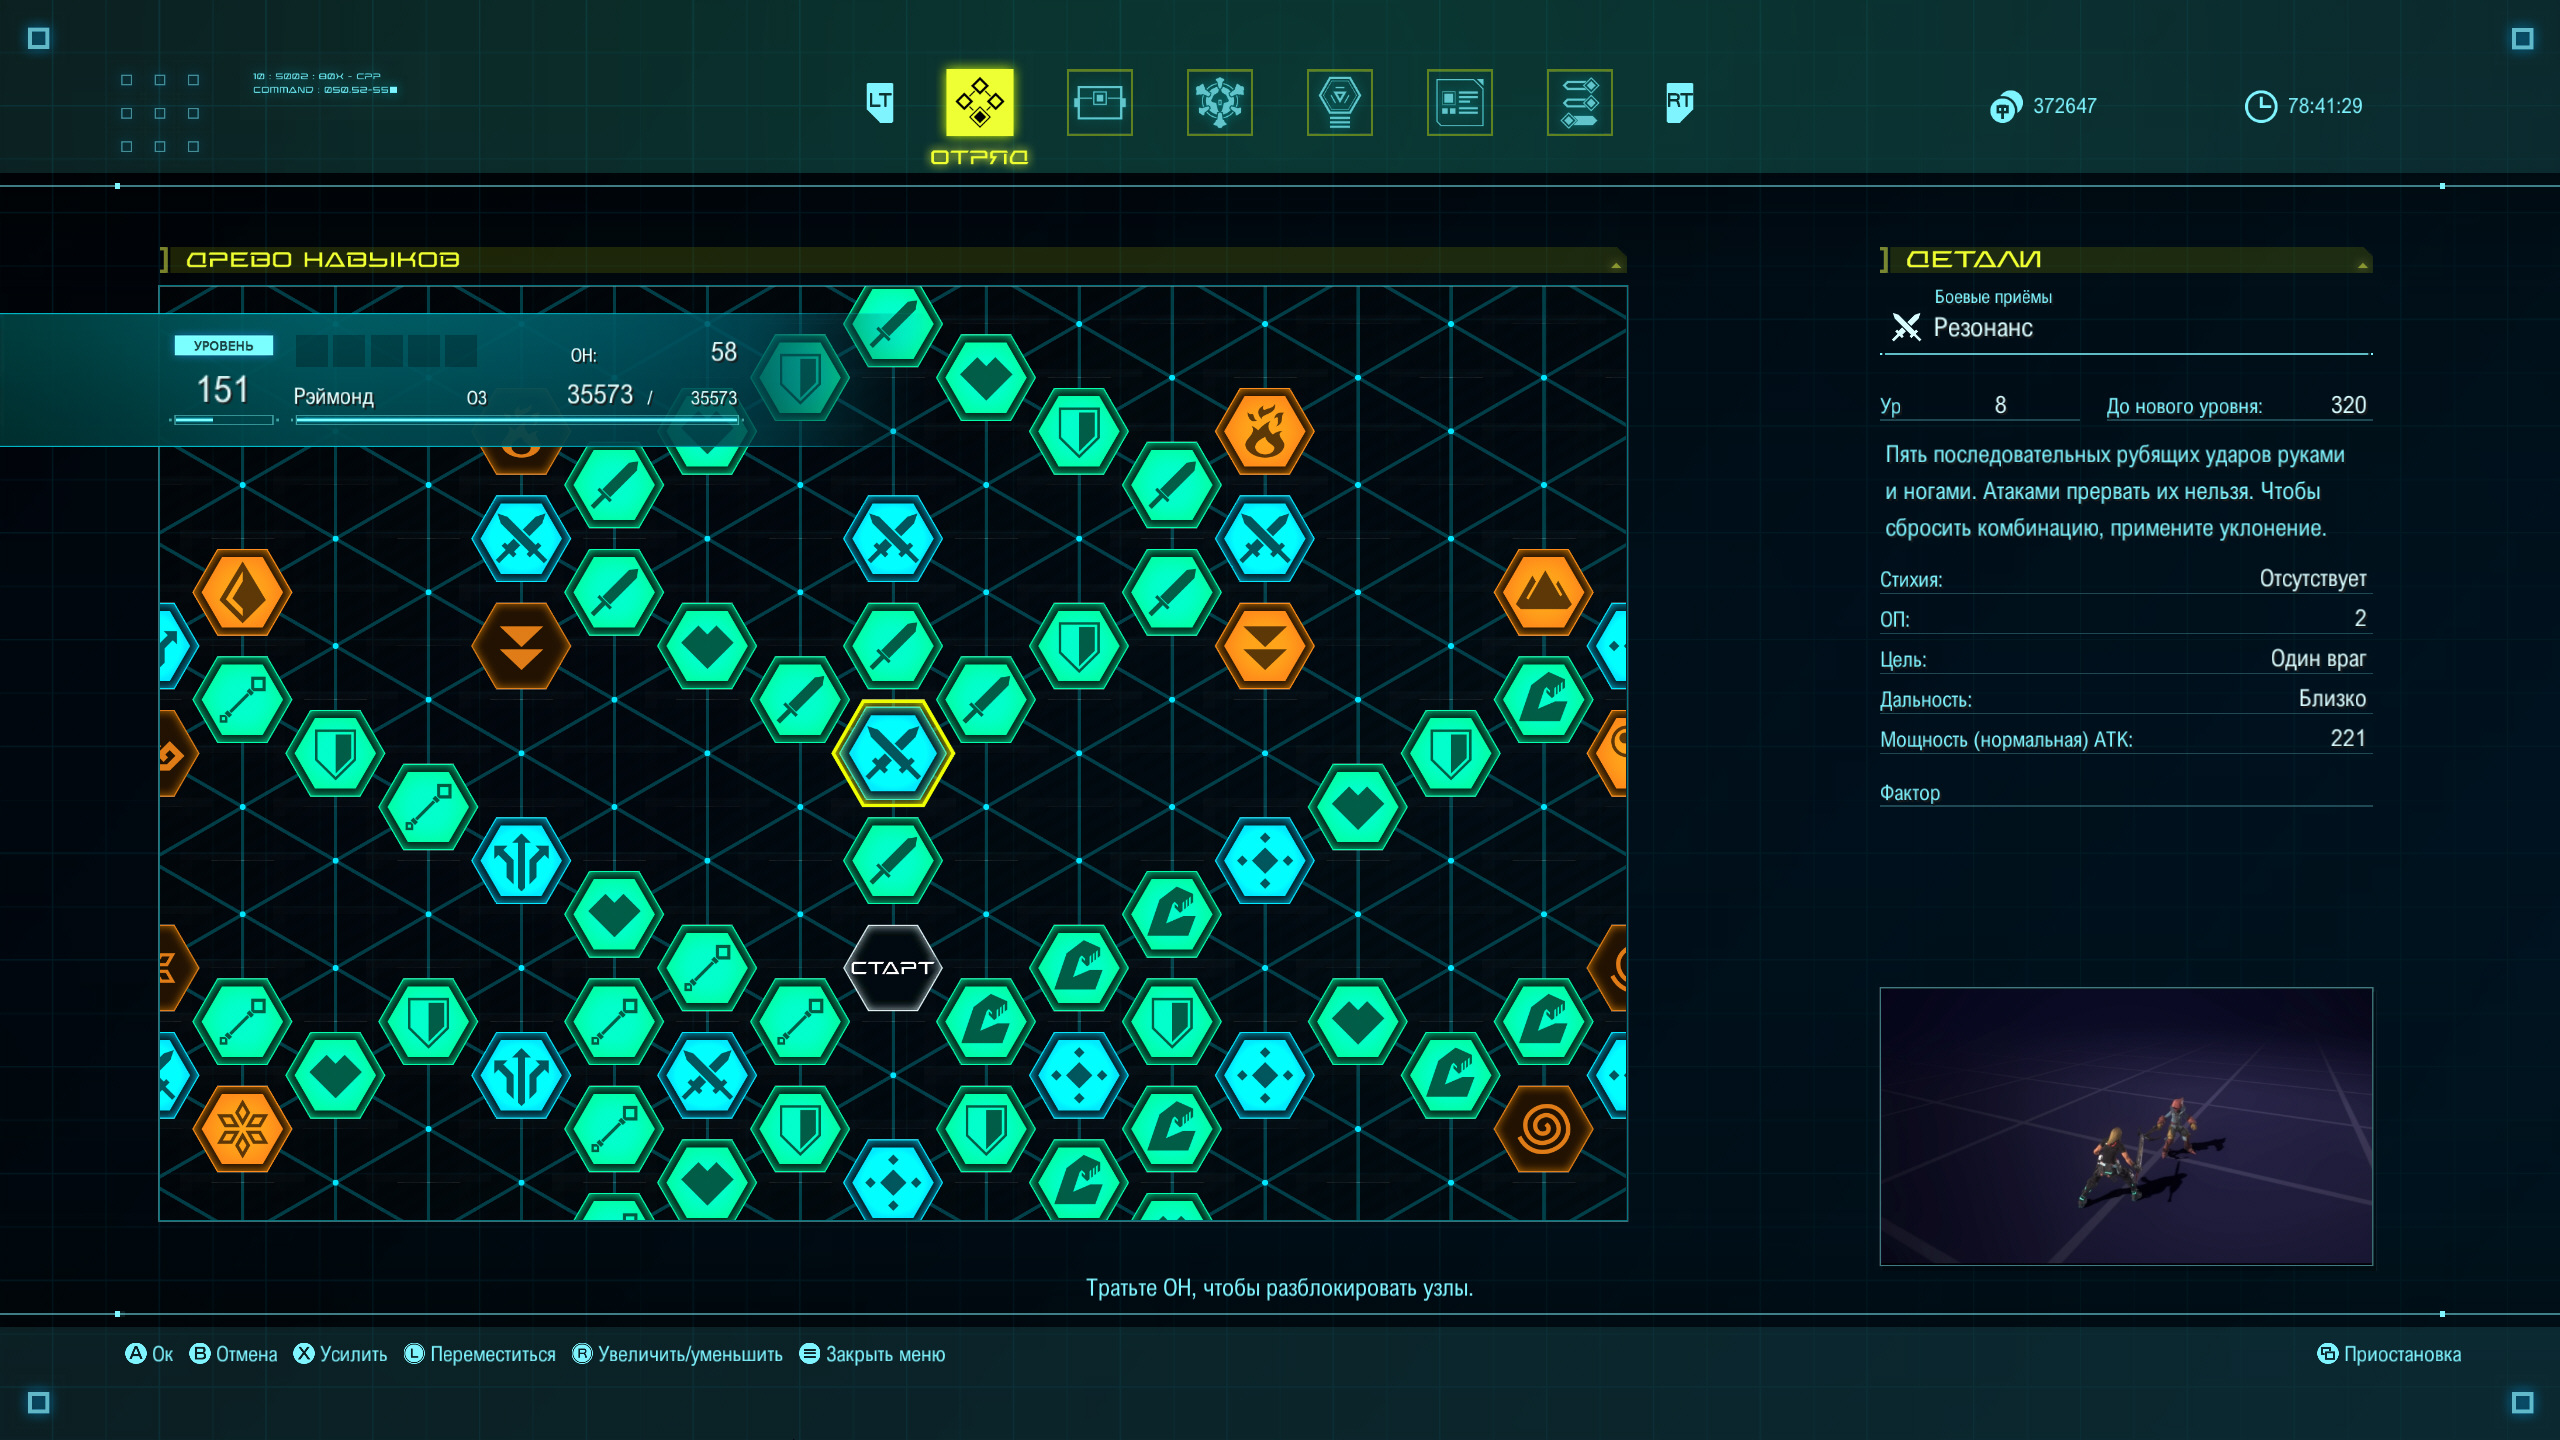Switch to the ОТРЯД tab
Image resolution: width=2560 pixels, height=1440 pixels.
coord(979,102)
